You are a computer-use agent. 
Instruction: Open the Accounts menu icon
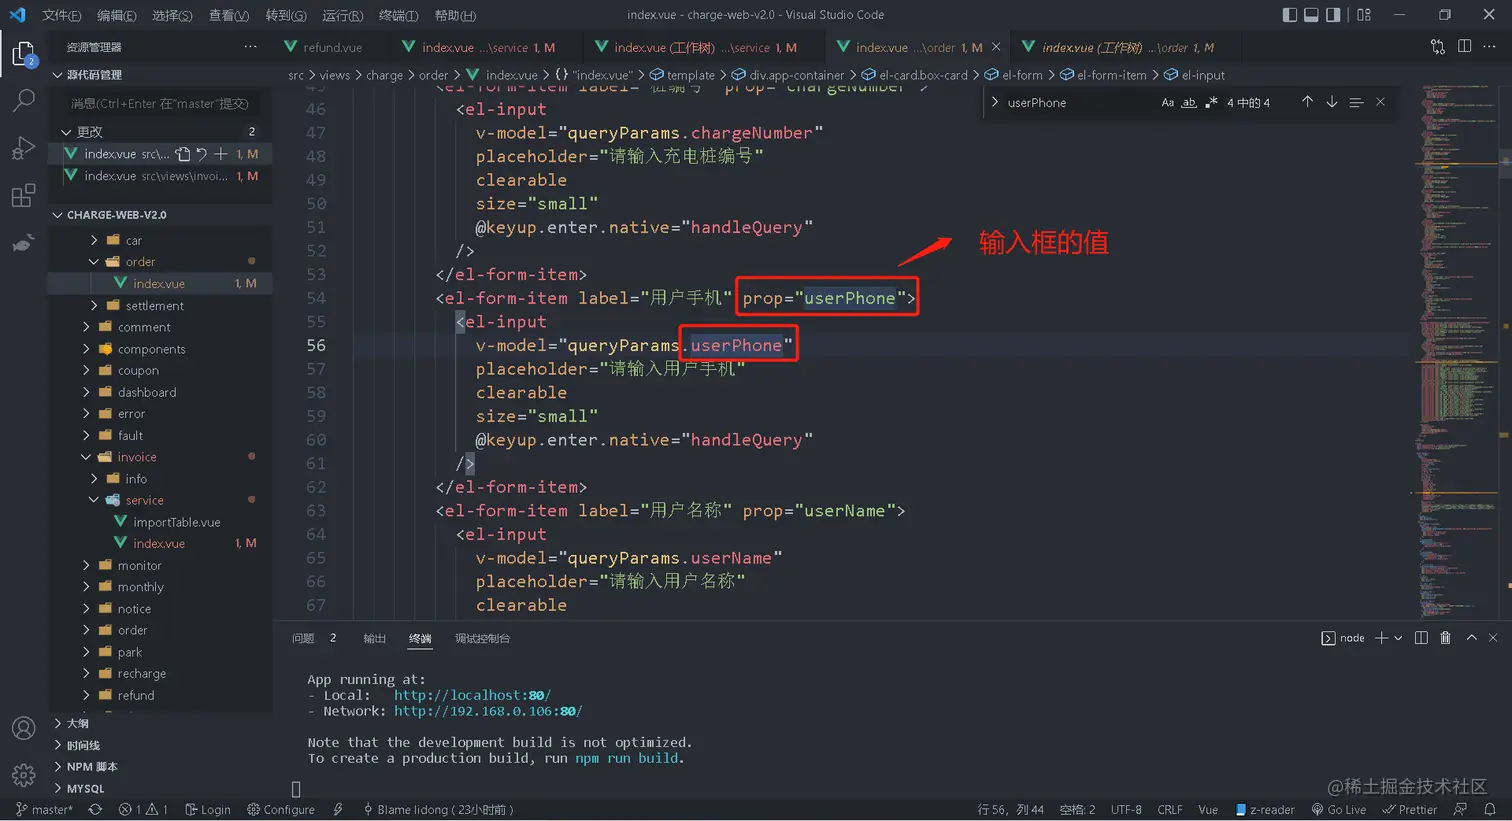23,729
